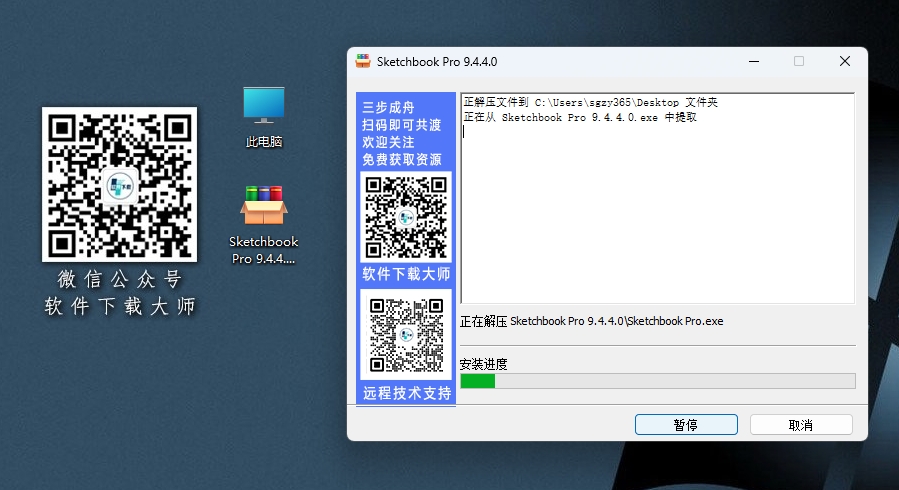Click the 软件下载大师 text in the installer sidebar
The height and width of the screenshot is (490, 899).
point(406,274)
